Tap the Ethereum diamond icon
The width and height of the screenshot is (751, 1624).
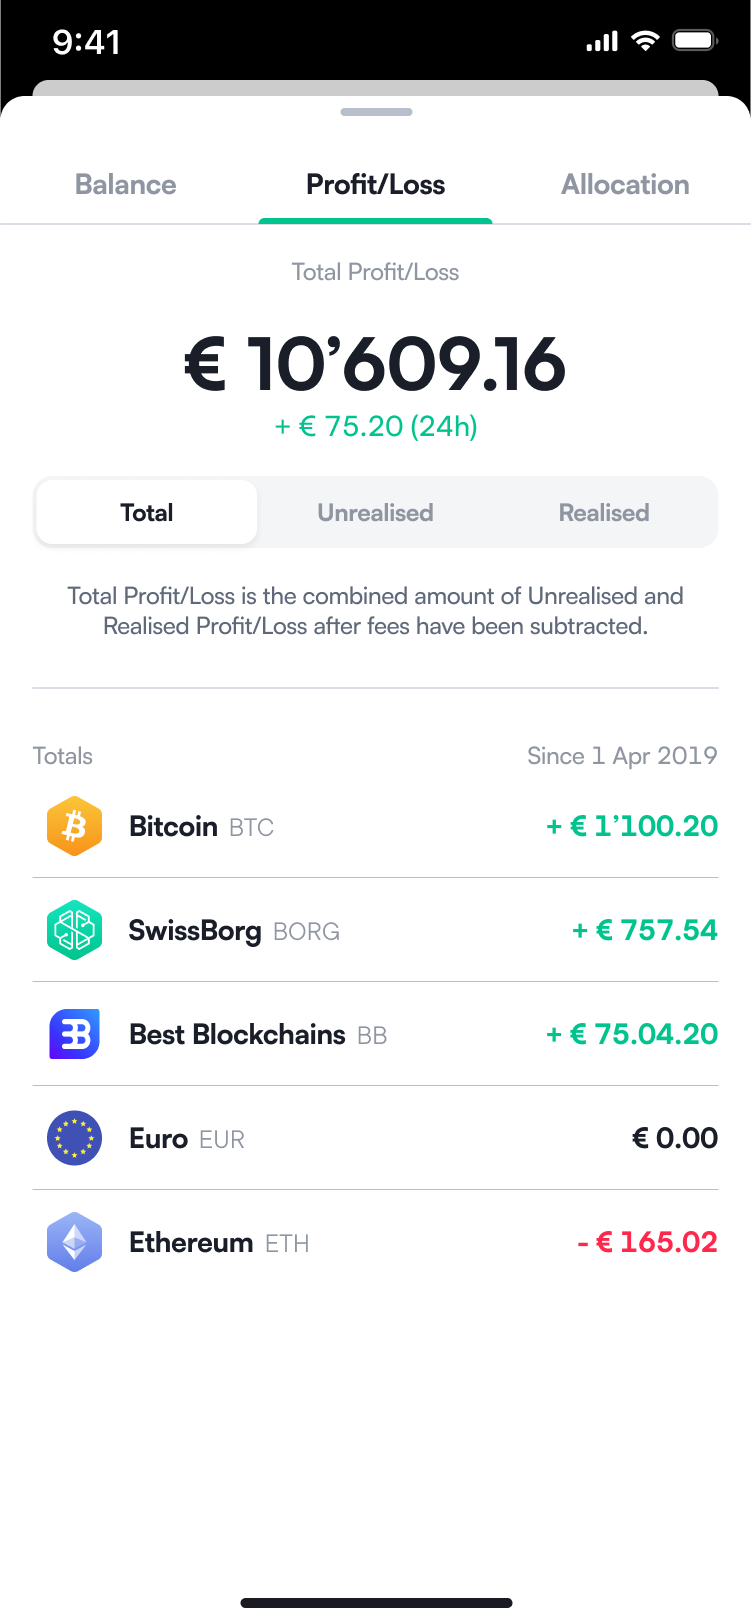pos(75,1242)
